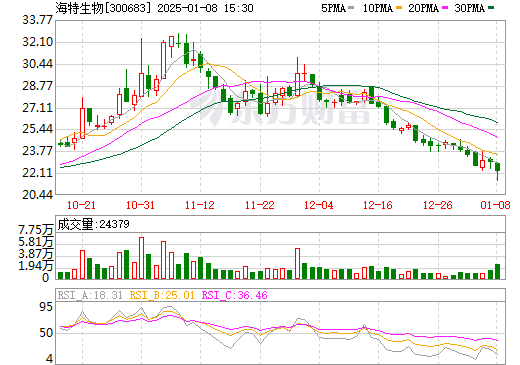The image size is (520, 365).
Task: Click the 12-16 date label
Action: (x=378, y=205)
